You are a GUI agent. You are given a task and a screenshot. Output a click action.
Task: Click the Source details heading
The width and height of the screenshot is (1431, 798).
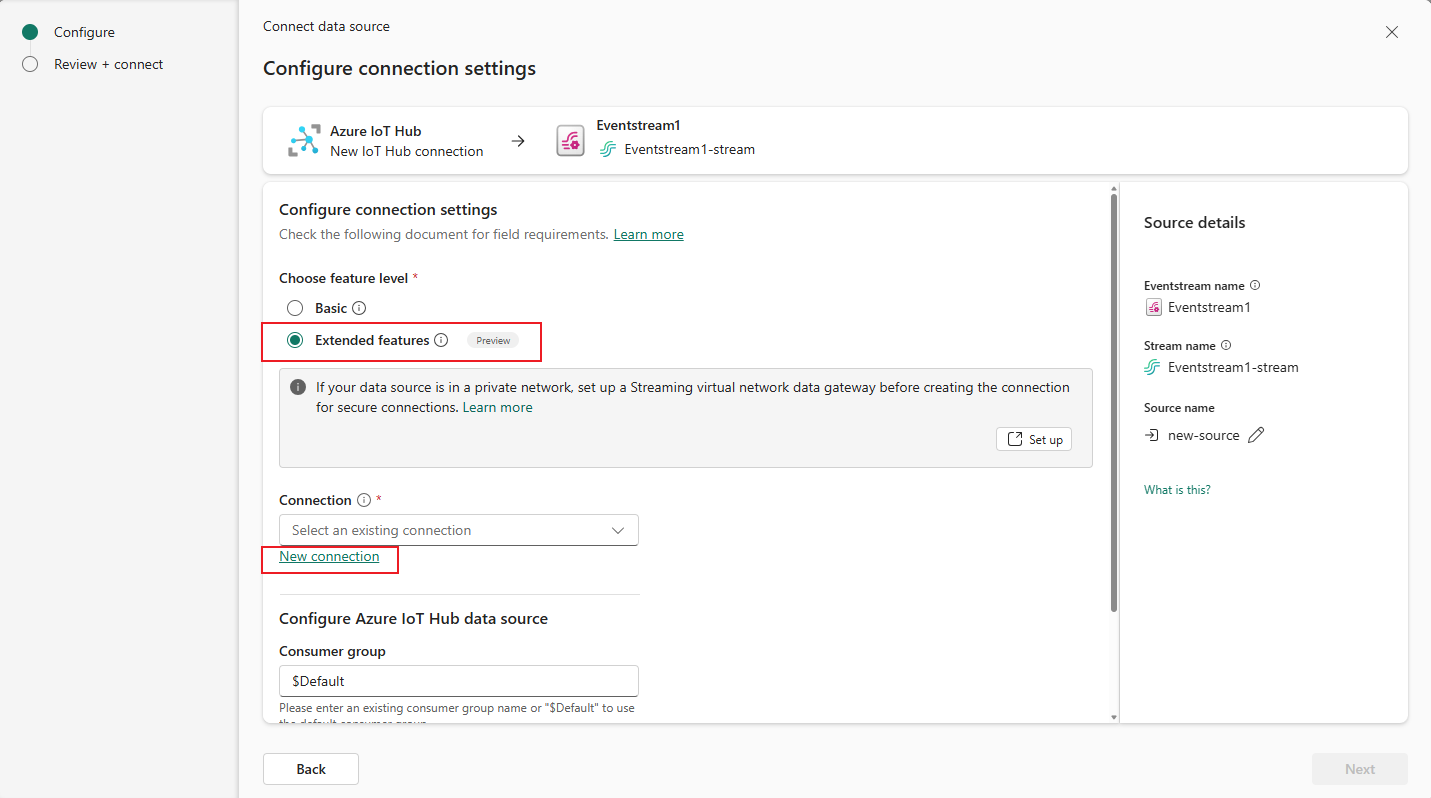point(1195,223)
